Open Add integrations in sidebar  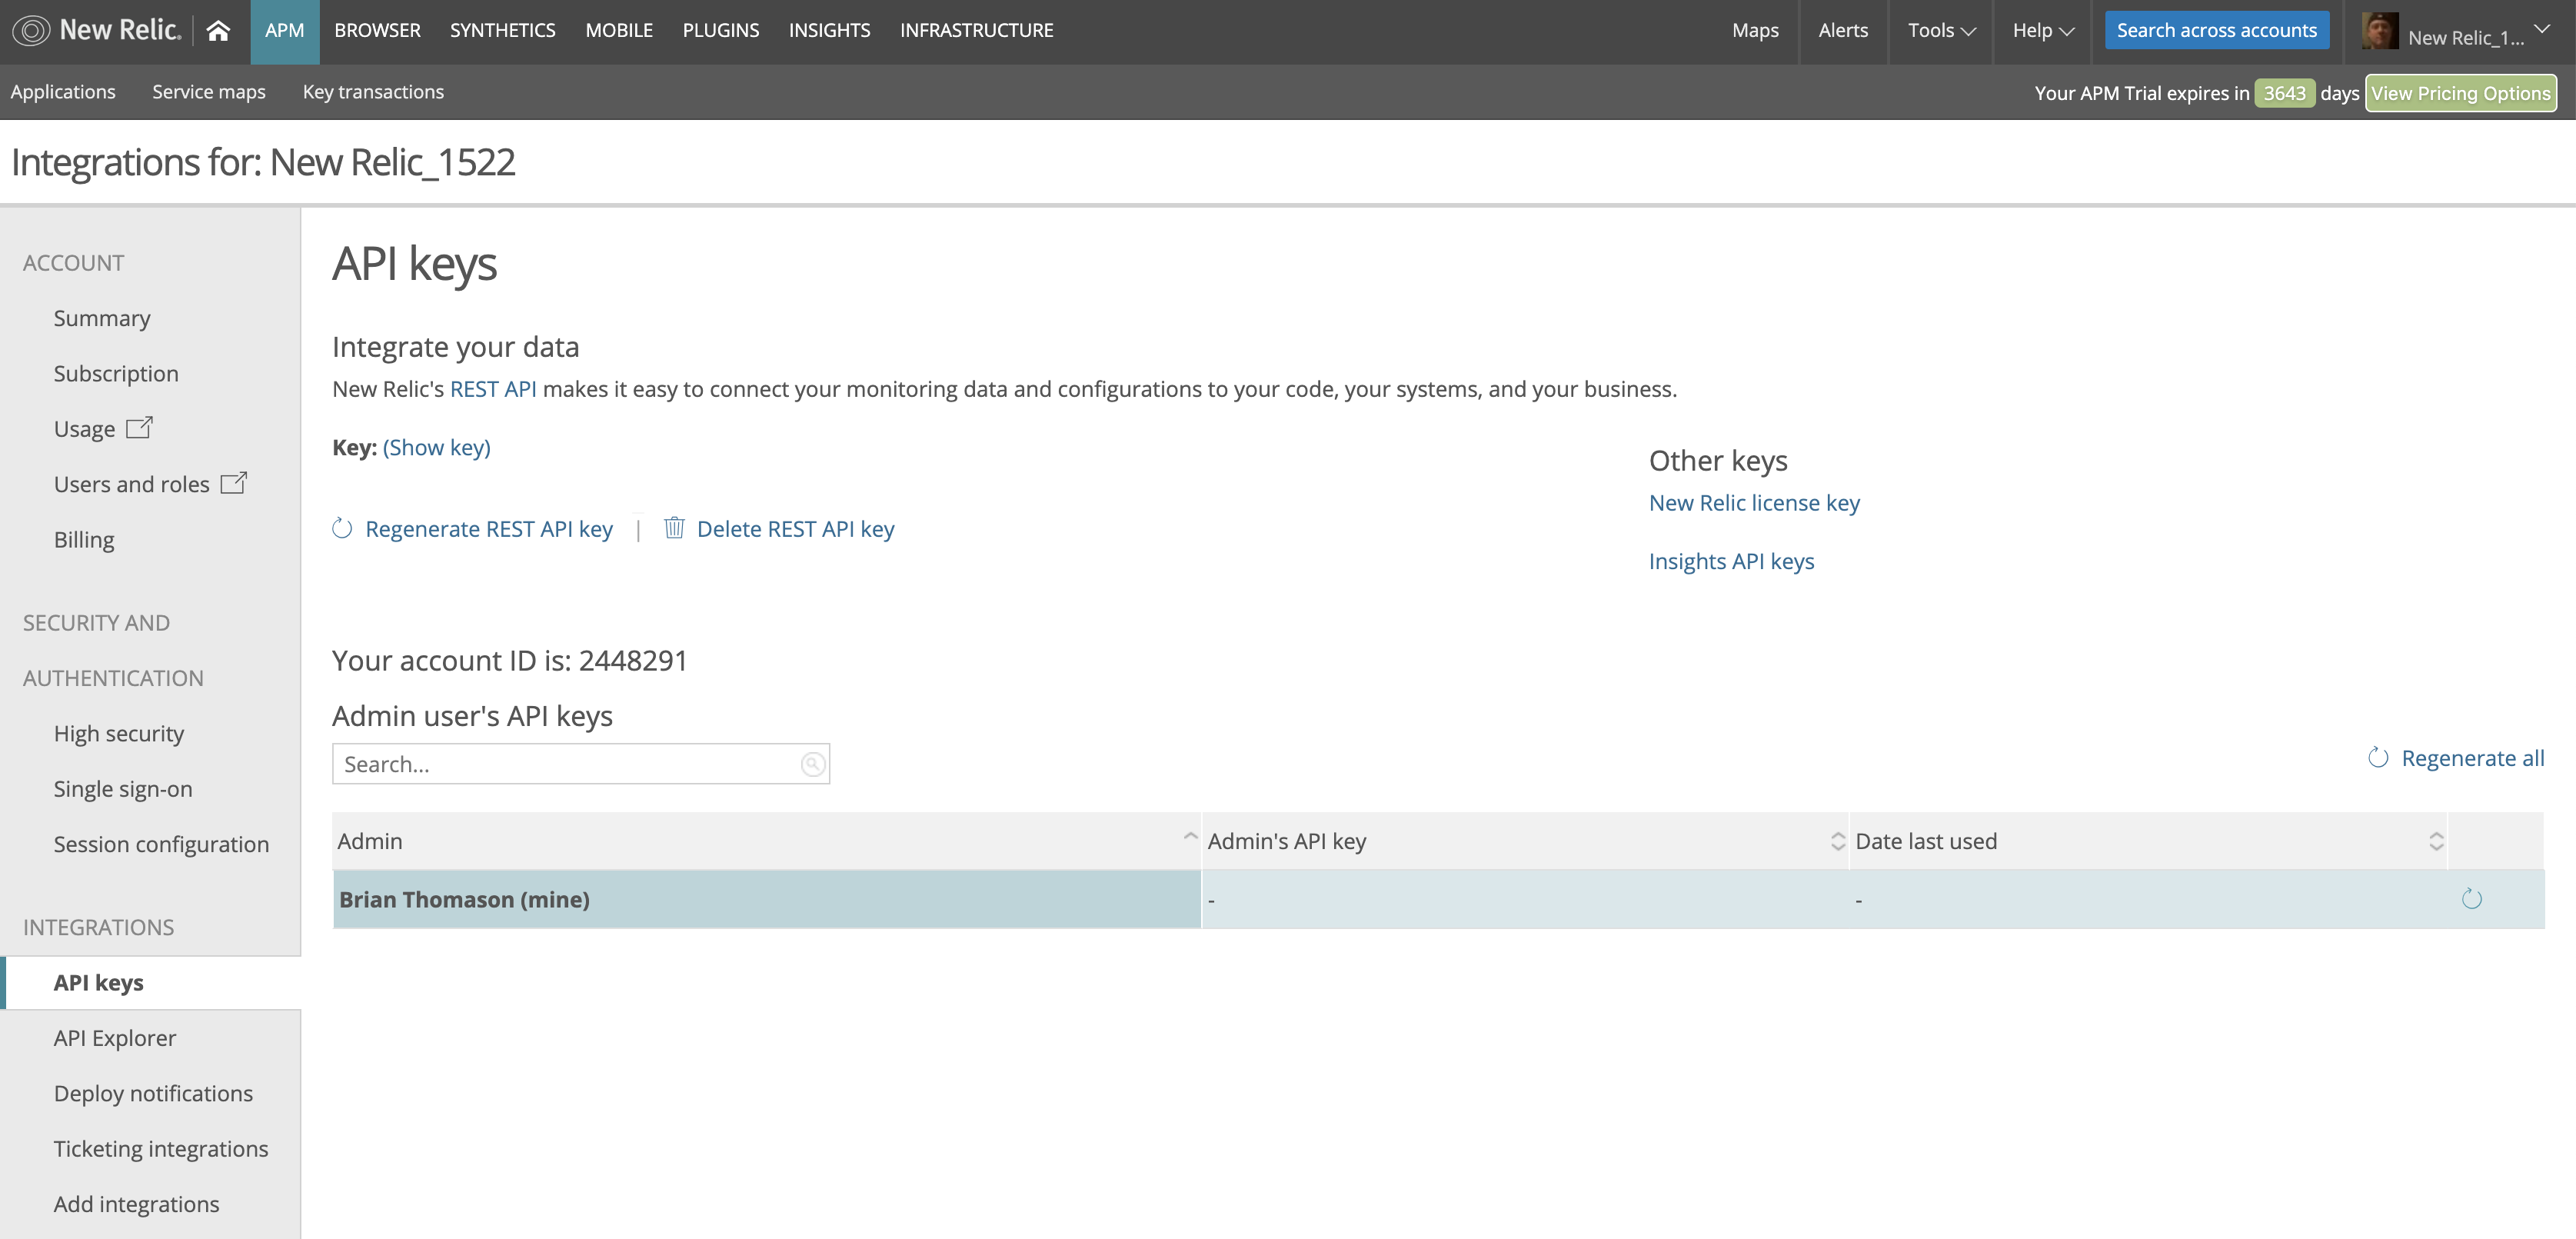136,1204
